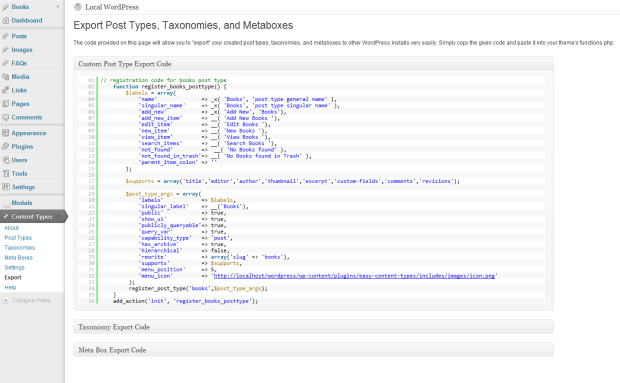Image resolution: width=620 pixels, height=383 pixels.
Task: Click the Posts pushpin icon
Action: pos(5,36)
